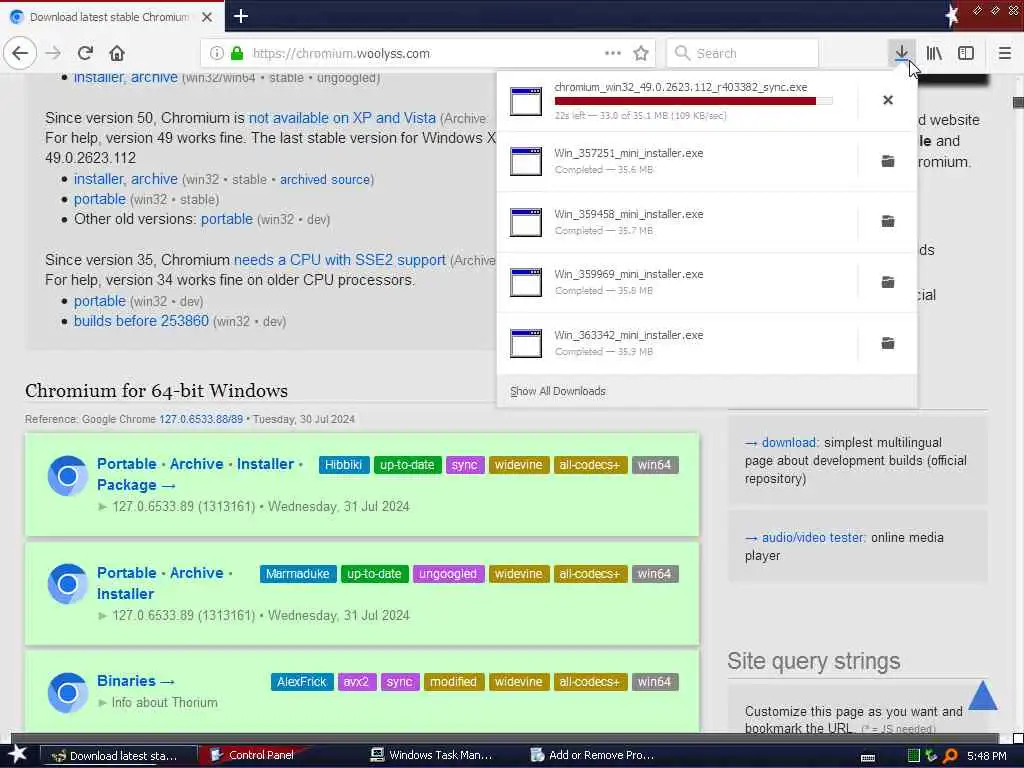The width and height of the screenshot is (1024, 768).
Task: Click the green padlock security icon
Action: coord(237,54)
